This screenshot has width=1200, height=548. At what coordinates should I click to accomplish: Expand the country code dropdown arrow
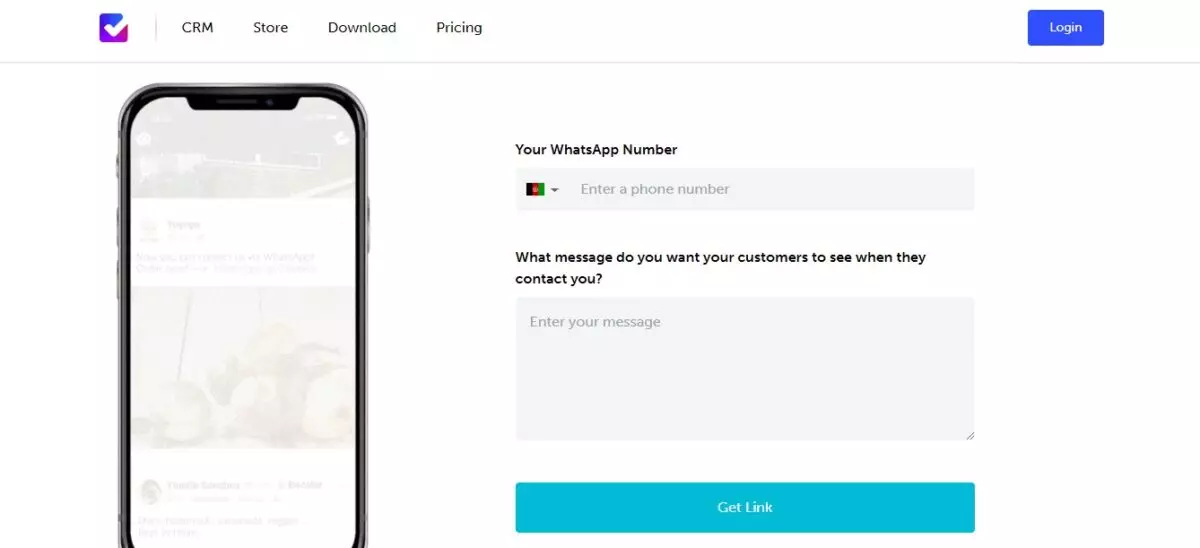[x=555, y=190]
